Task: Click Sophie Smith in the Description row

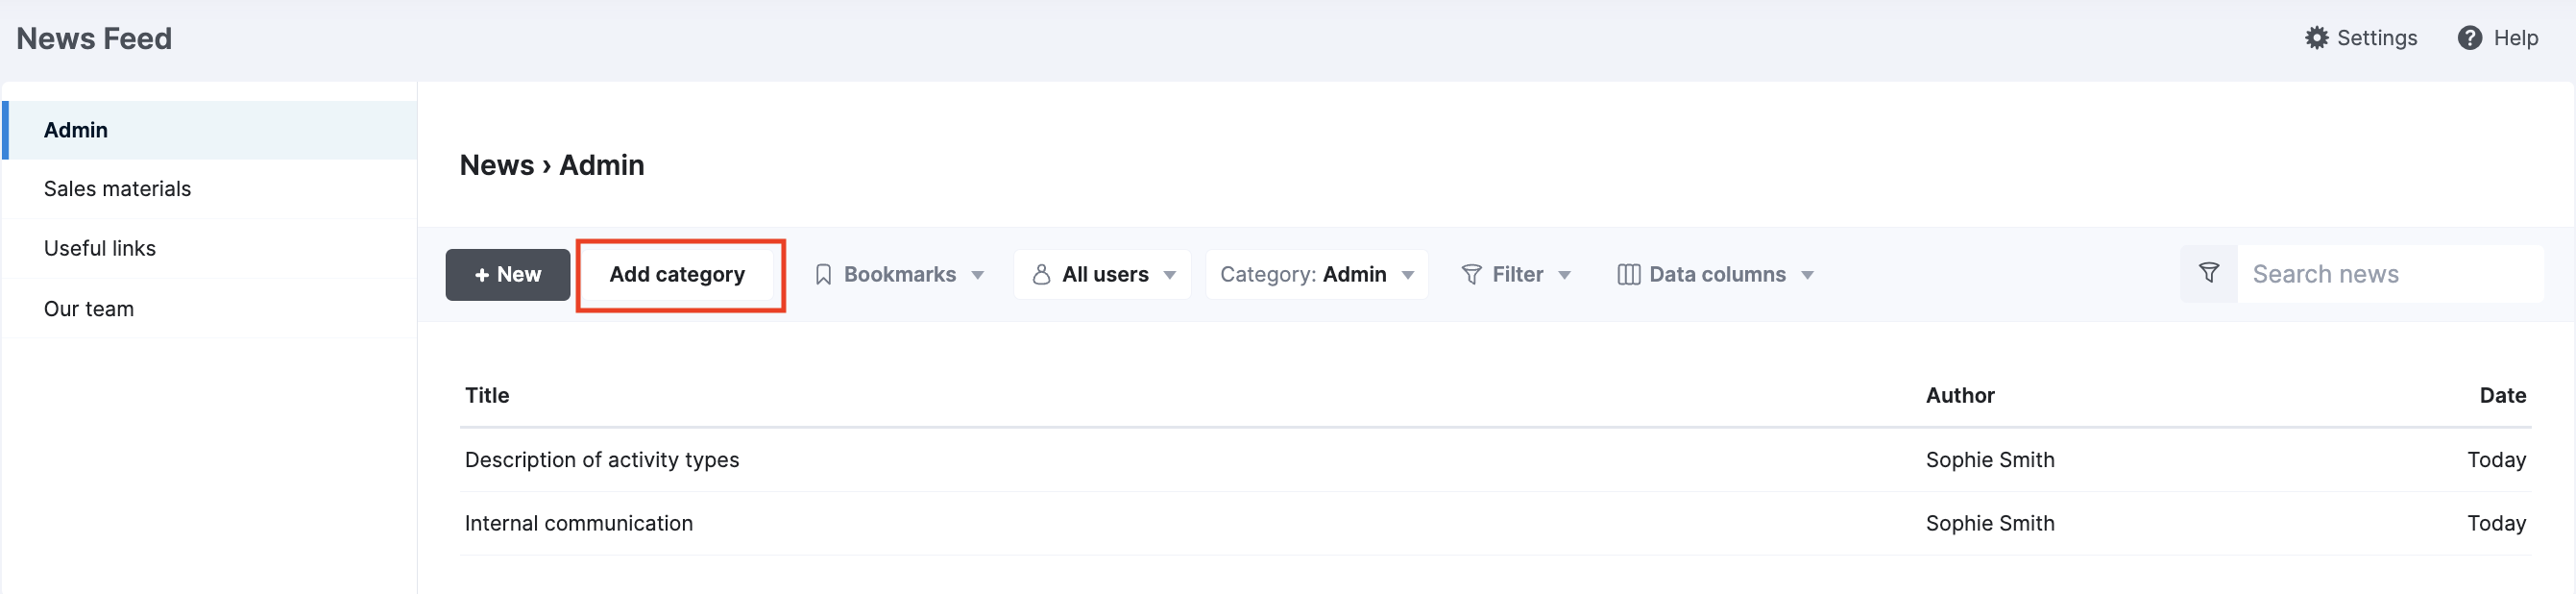Action: tap(1989, 460)
